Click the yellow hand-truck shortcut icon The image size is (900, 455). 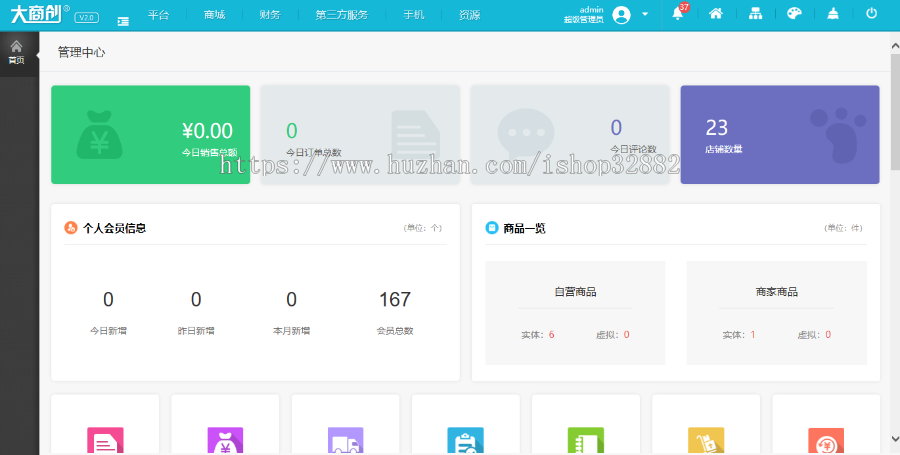click(706, 441)
